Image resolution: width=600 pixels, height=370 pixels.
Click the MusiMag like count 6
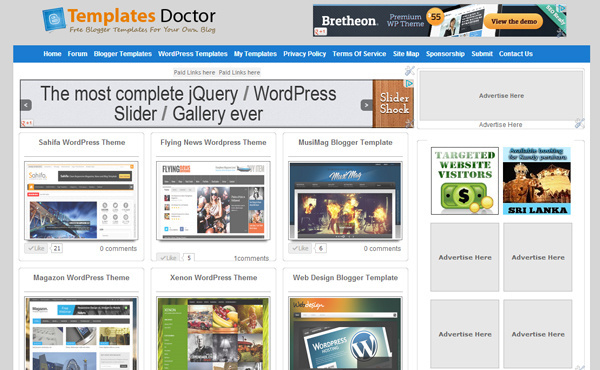click(321, 248)
